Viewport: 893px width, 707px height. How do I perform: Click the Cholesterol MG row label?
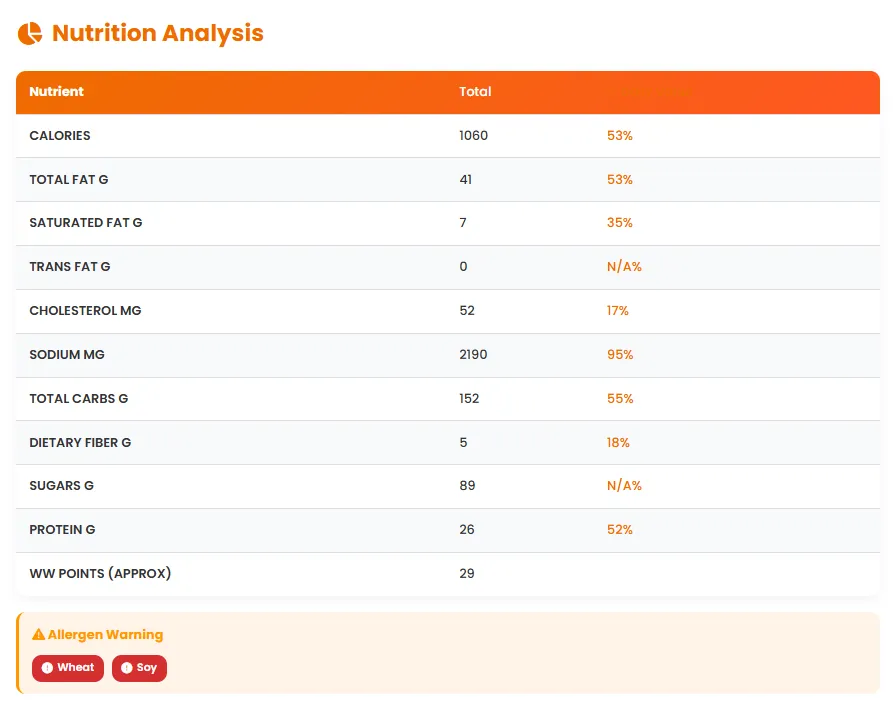[x=85, y=311]
